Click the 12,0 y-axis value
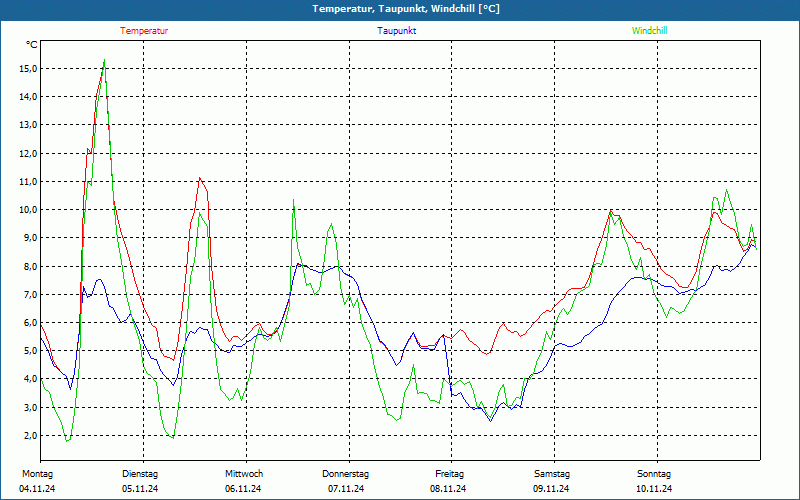 click(28, 154)
